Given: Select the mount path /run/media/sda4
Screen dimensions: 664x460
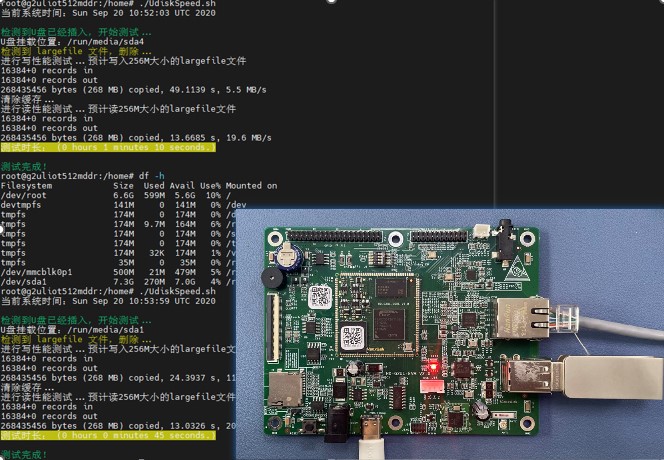Looking at the screenshot, I should pos(105,42).
